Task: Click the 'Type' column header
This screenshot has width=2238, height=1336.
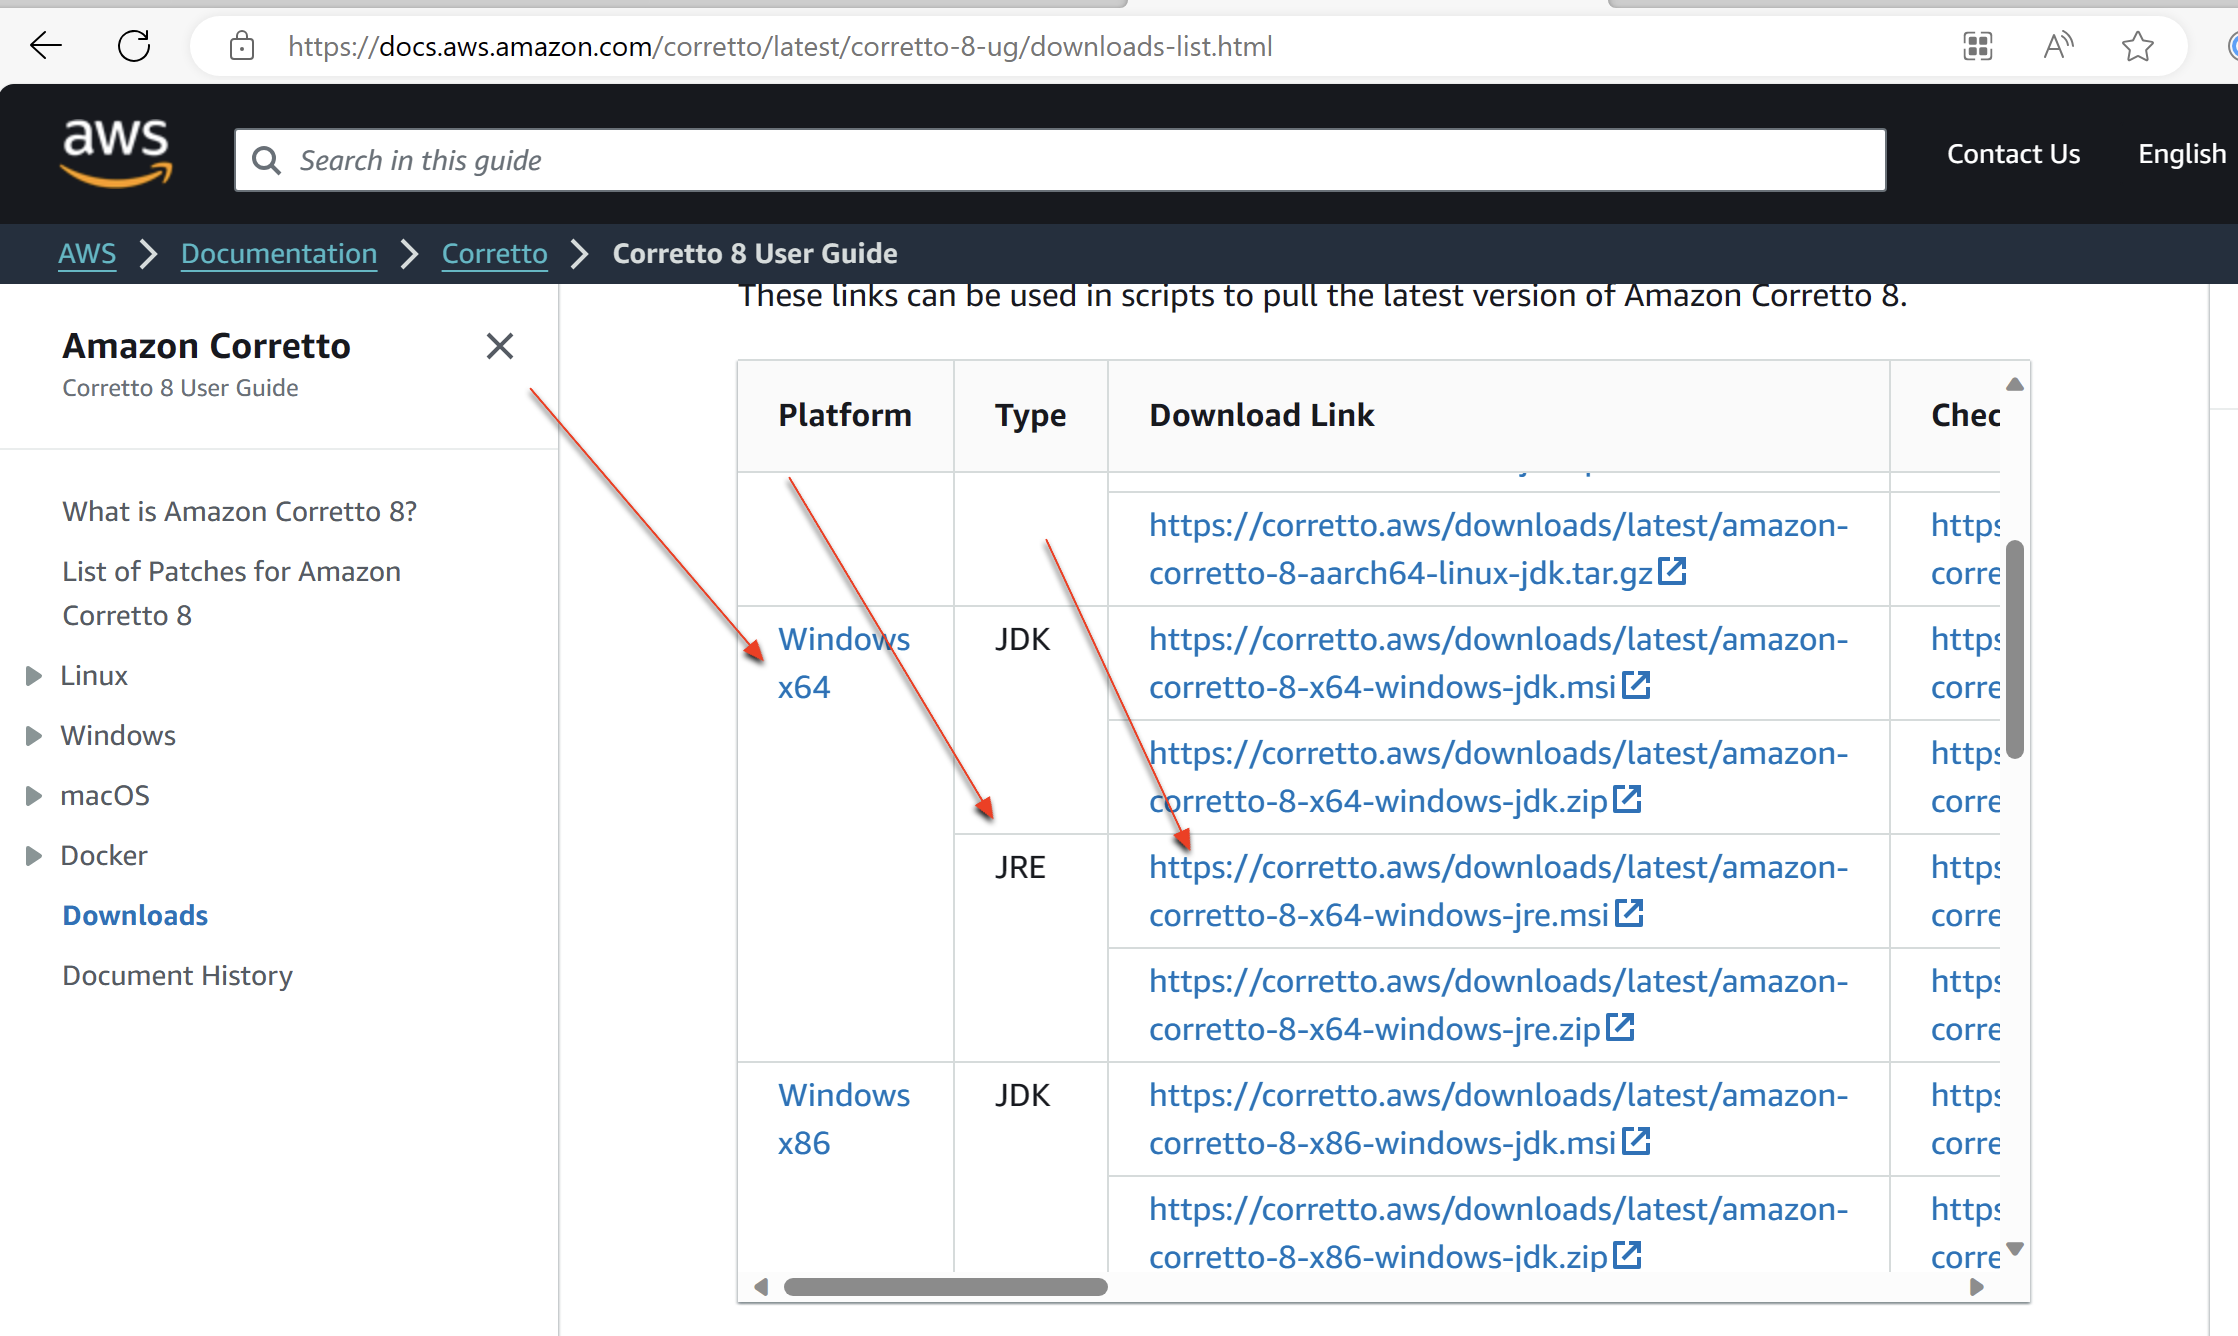Action: pyautogui.click(x=1030, y=415)
